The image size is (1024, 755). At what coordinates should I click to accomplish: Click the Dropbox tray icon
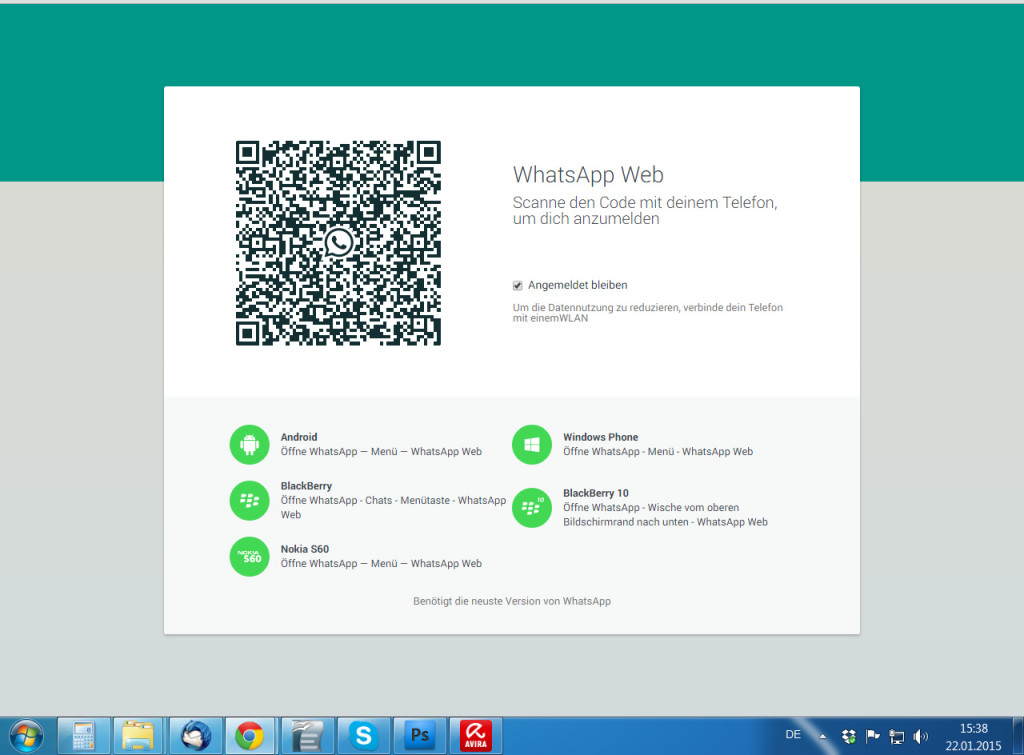click(x=848, y=736)
